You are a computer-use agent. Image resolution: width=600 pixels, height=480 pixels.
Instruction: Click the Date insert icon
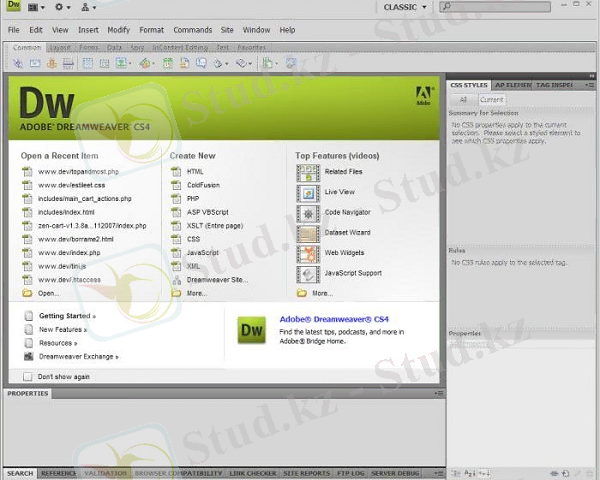168,63
